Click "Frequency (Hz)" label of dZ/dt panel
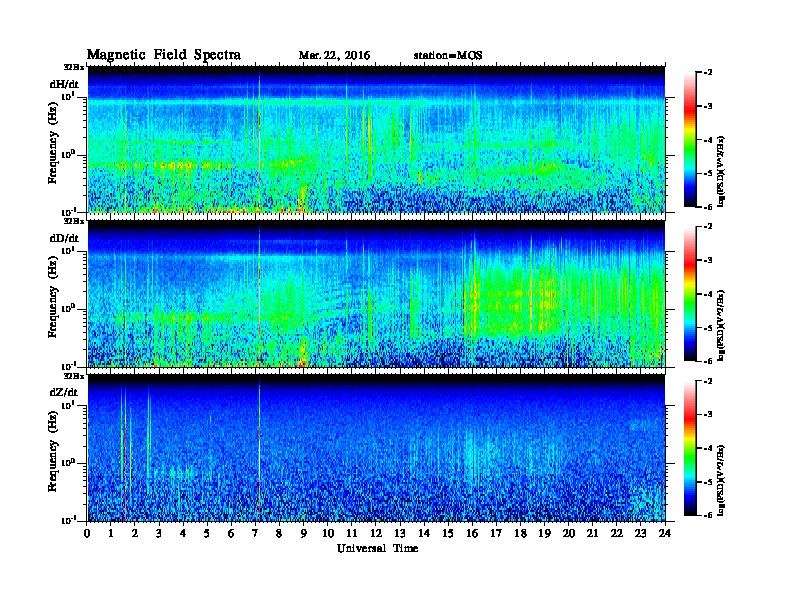 53,451
